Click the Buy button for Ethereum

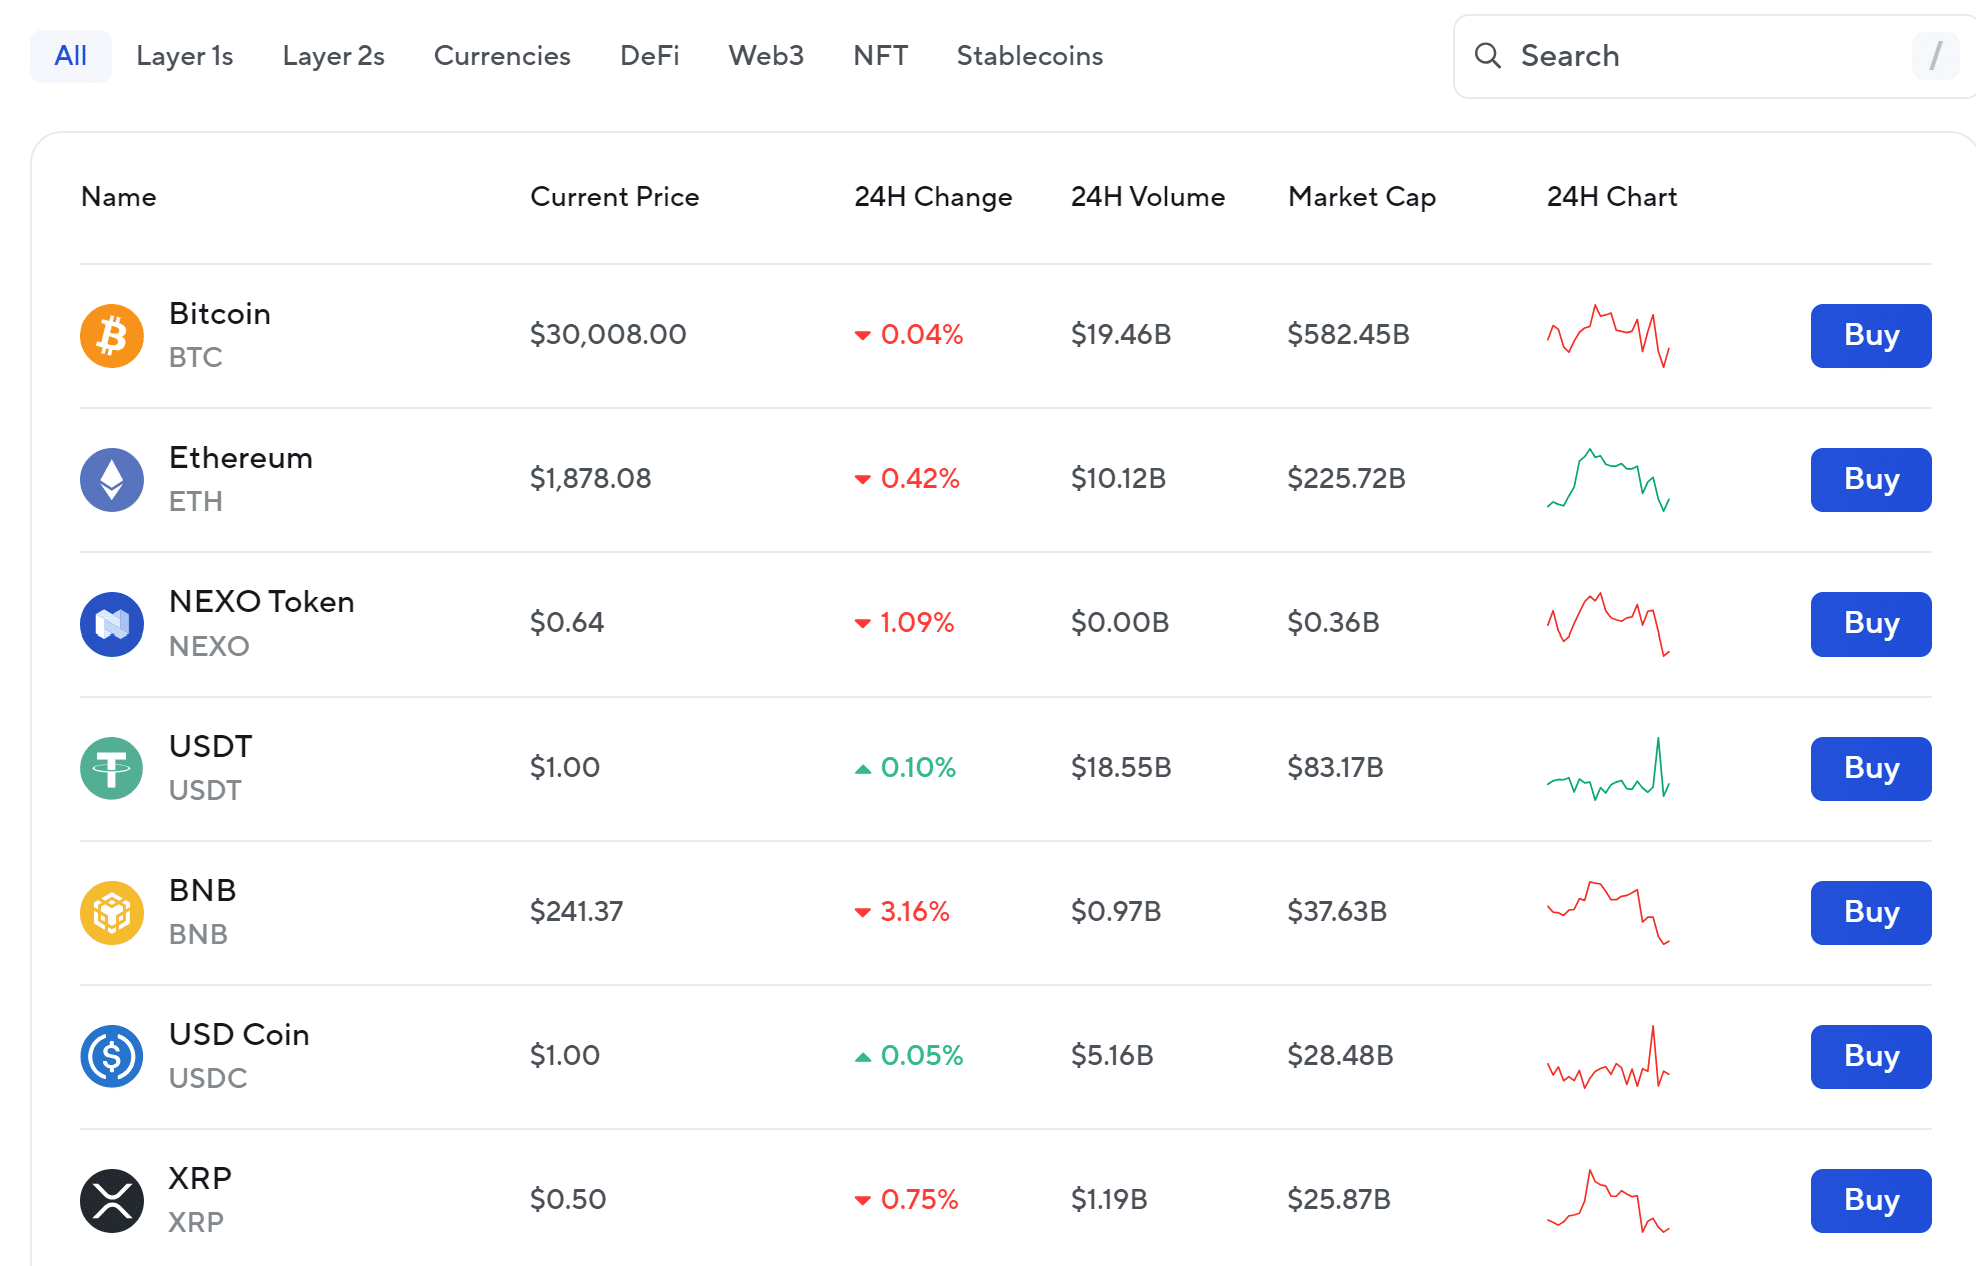[x=1871, y=480]
